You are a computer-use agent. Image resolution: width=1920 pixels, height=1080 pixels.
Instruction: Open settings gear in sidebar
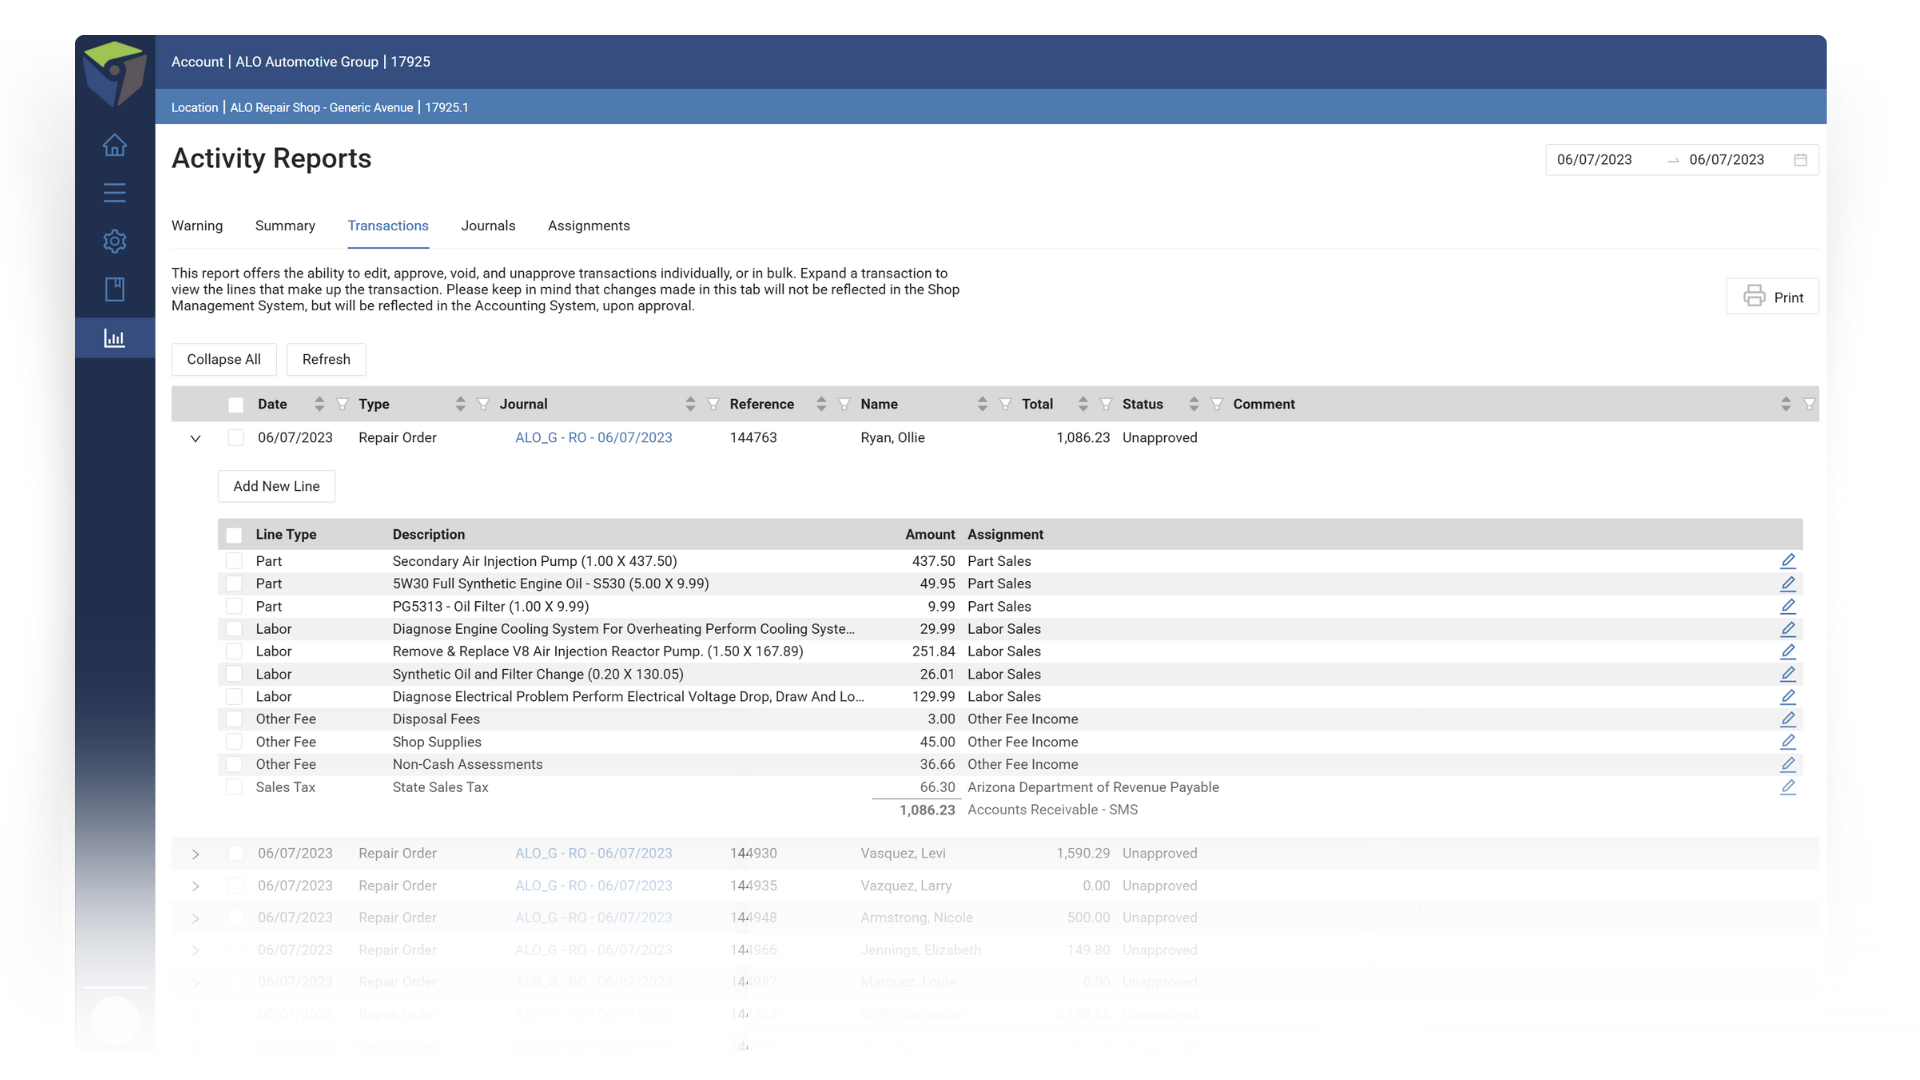[114, 241]
